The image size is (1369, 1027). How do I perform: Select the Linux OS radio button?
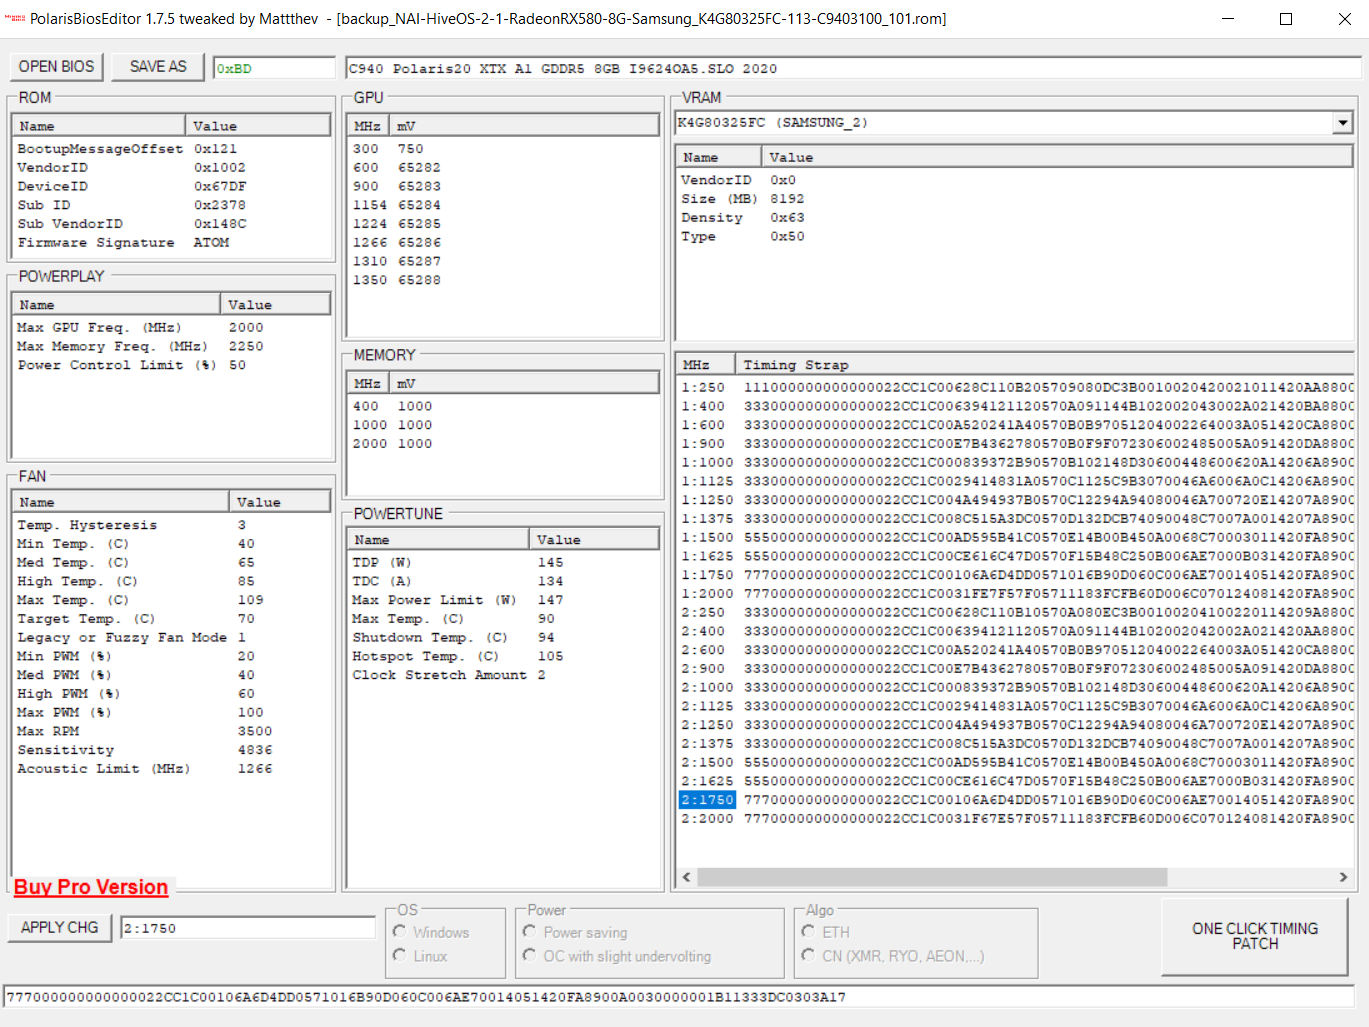tap(400, 956)
